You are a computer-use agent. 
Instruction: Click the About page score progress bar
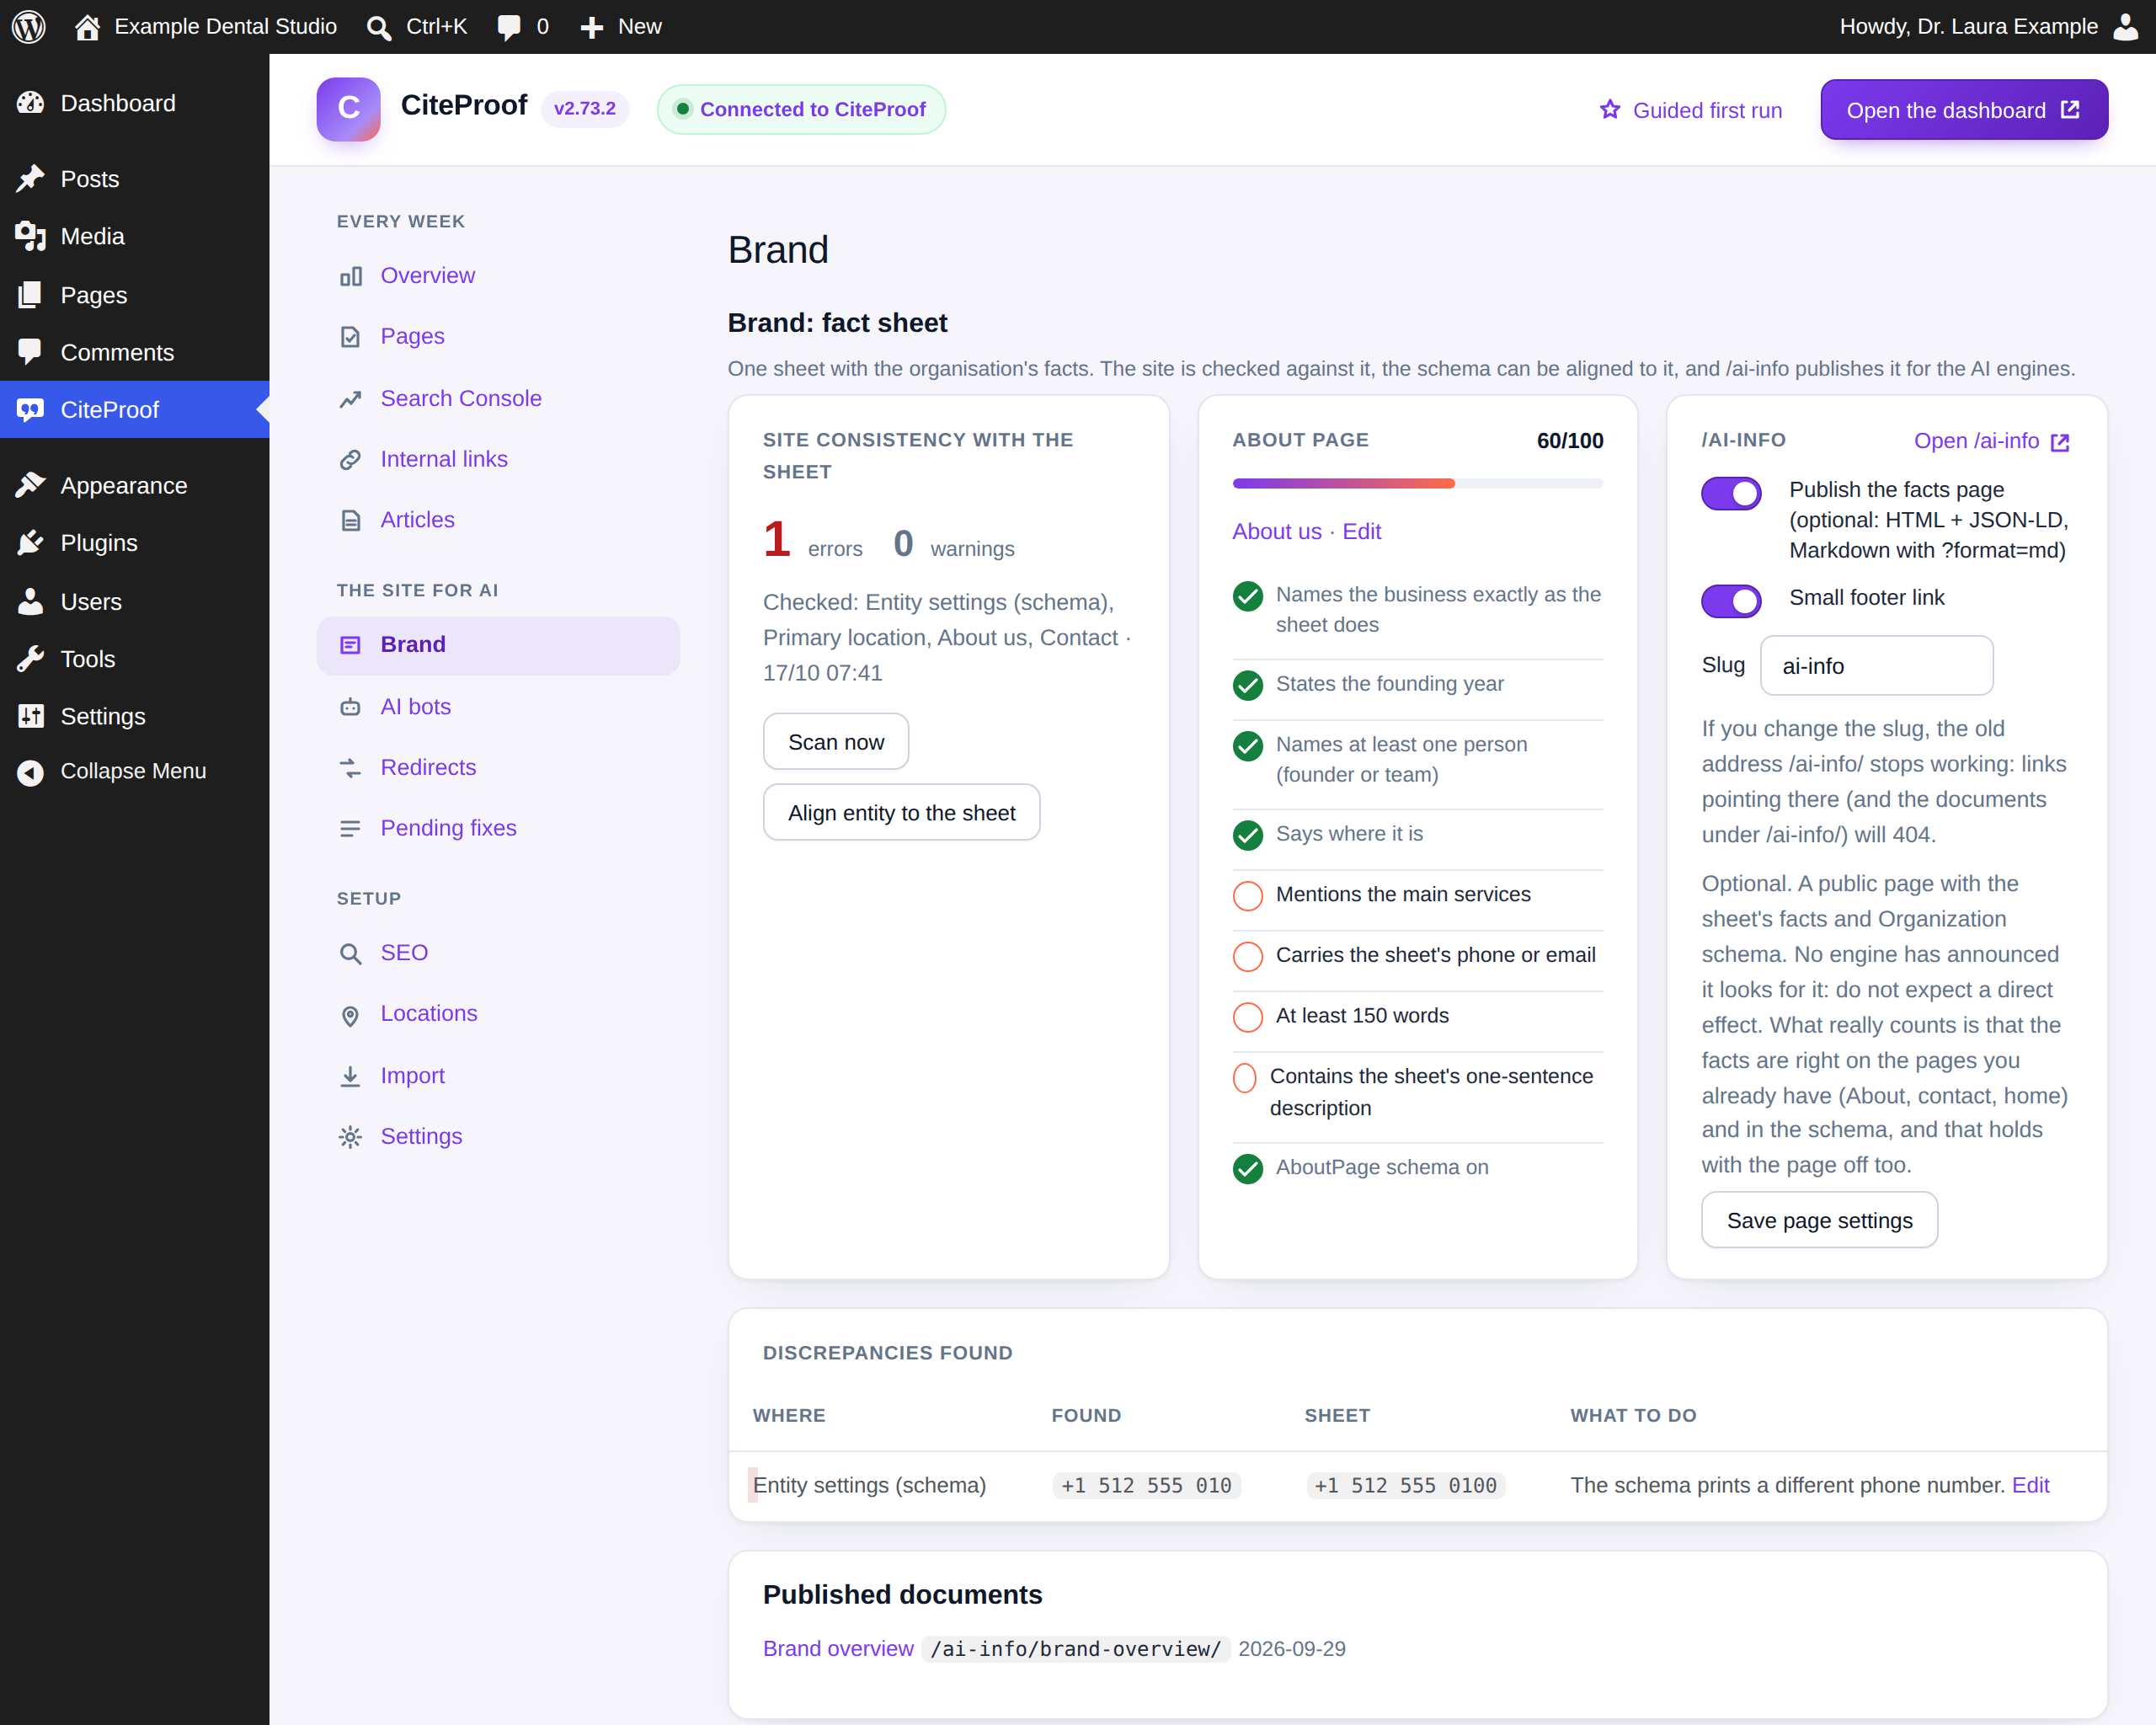1417,483
